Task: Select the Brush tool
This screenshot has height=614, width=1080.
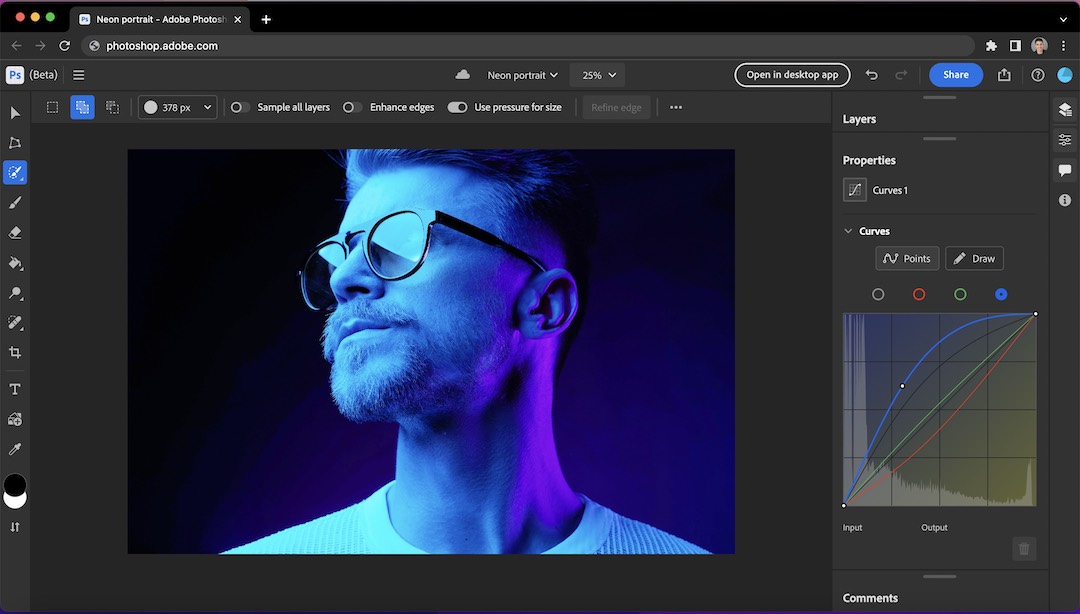Action: [x=15, y=203]
